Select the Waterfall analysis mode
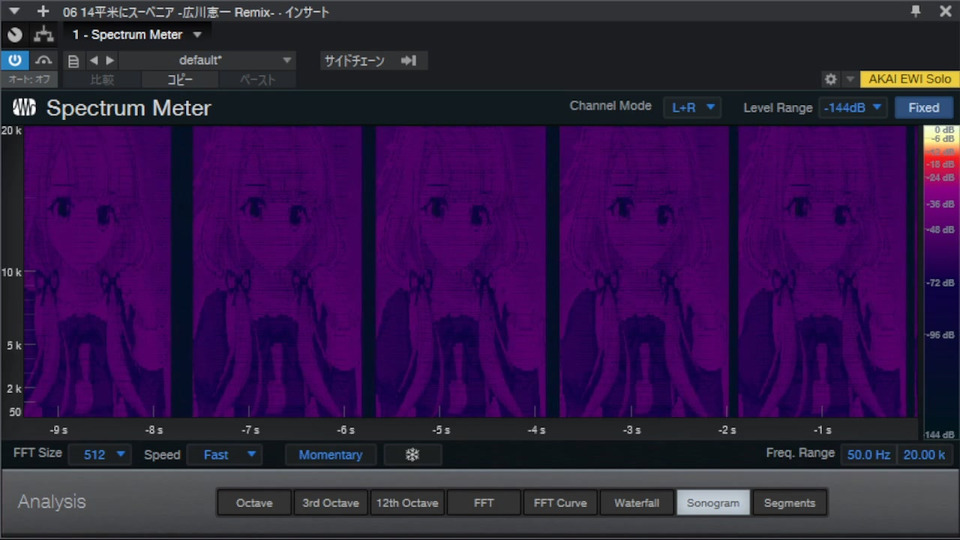Screen dimensions: 960x540 (637, 503)
